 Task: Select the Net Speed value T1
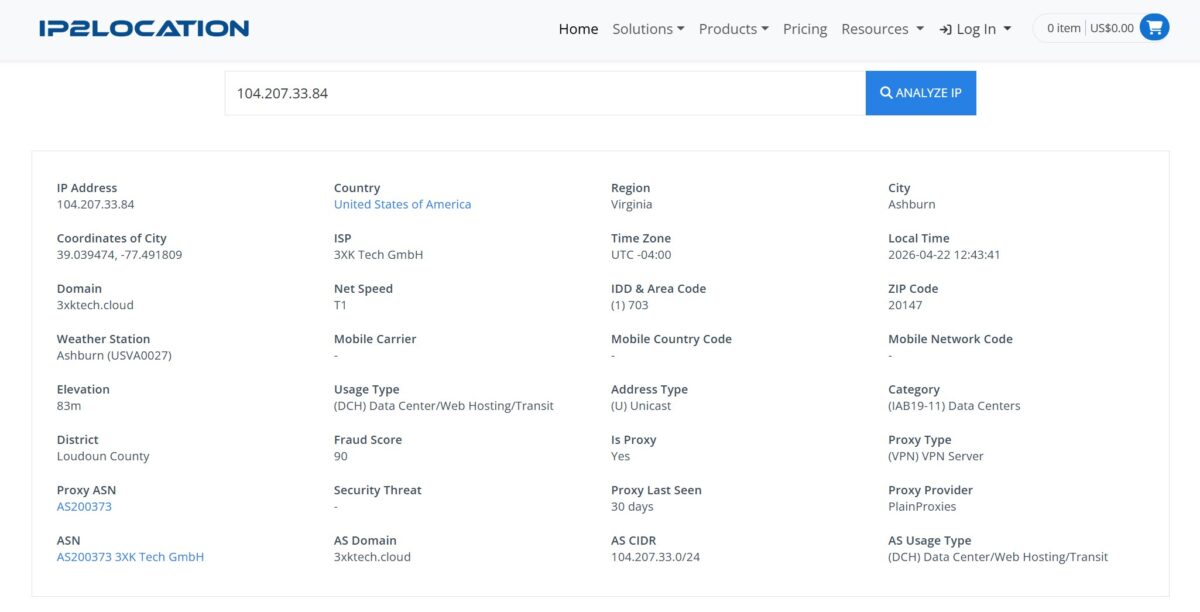pyautogui.click(x=341, y=305)
